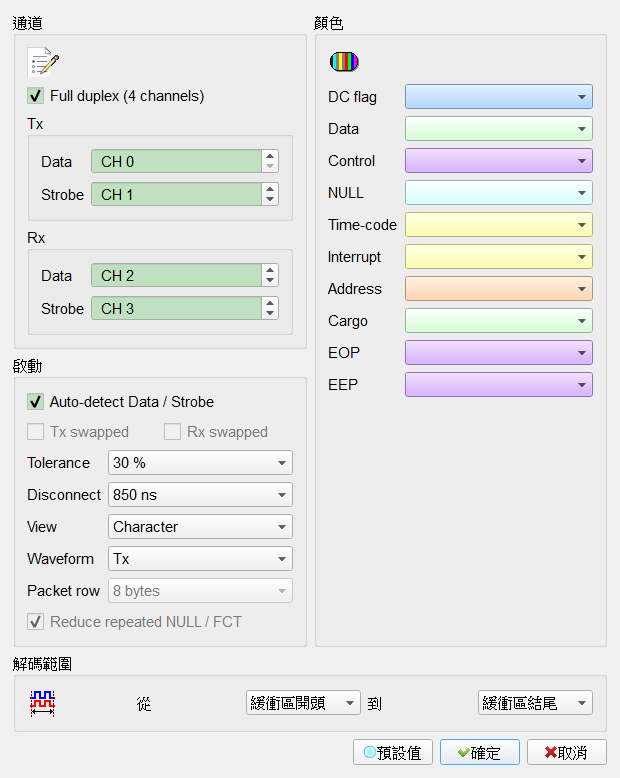Open the Time-code color picker
620x778 pixels.
499,225
